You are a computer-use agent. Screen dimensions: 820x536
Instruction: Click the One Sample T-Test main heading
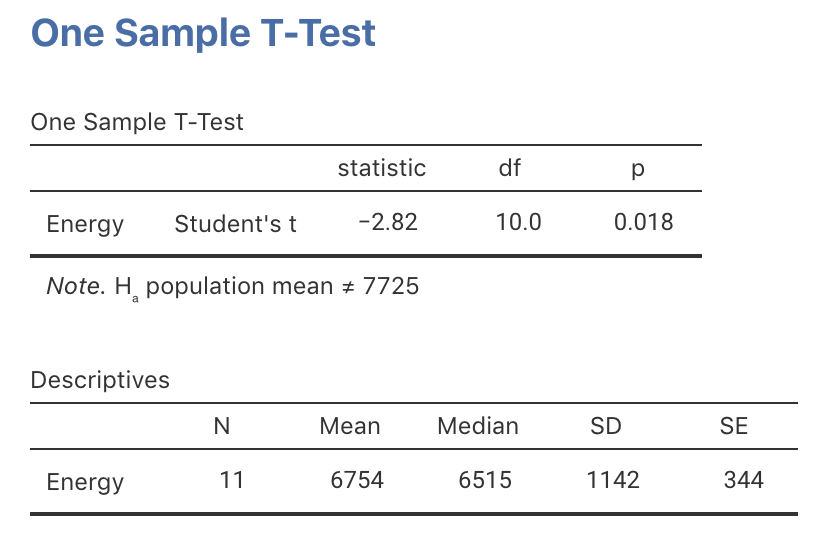tap(203, 34)
